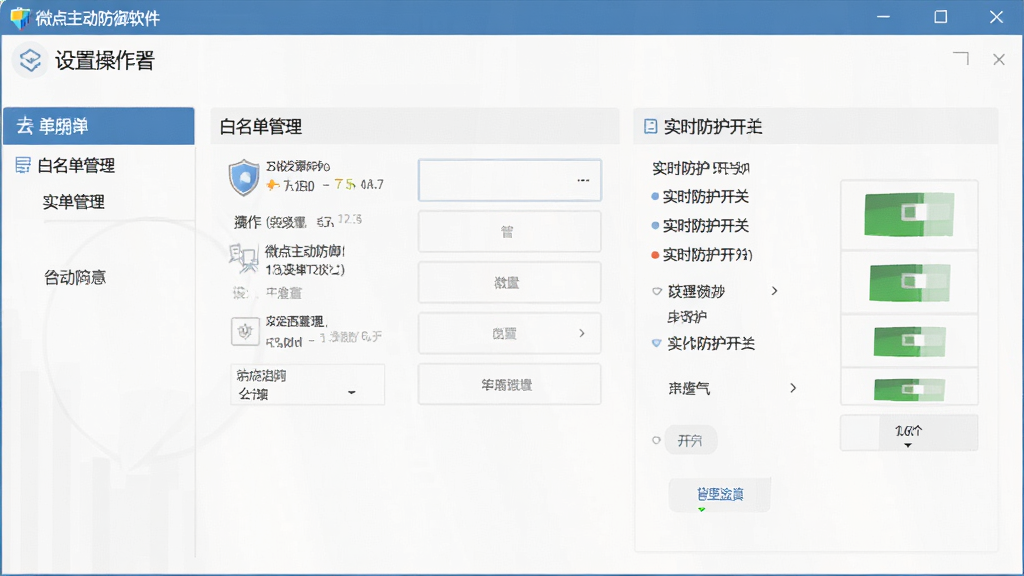Click the document icon beside 实时防护开关 header
This screenshot has height=576, width=1024.
pos(650,126)
